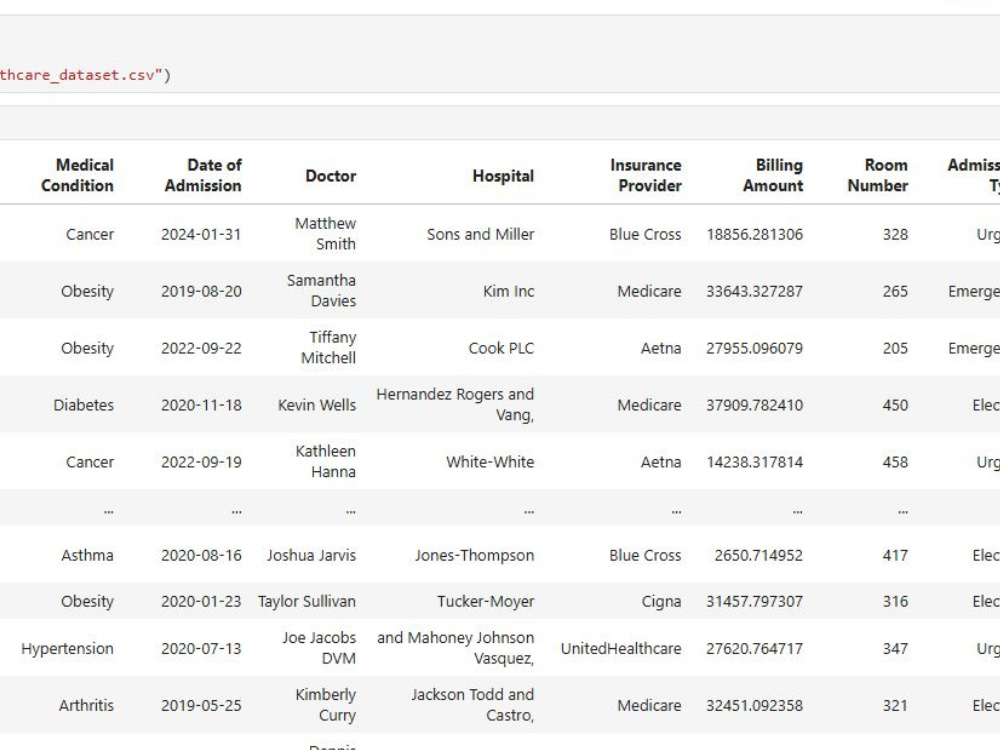Select the Hospital column header
Image resolution: width=1000 pixels, height=750 pixels.
pos(503,176)
